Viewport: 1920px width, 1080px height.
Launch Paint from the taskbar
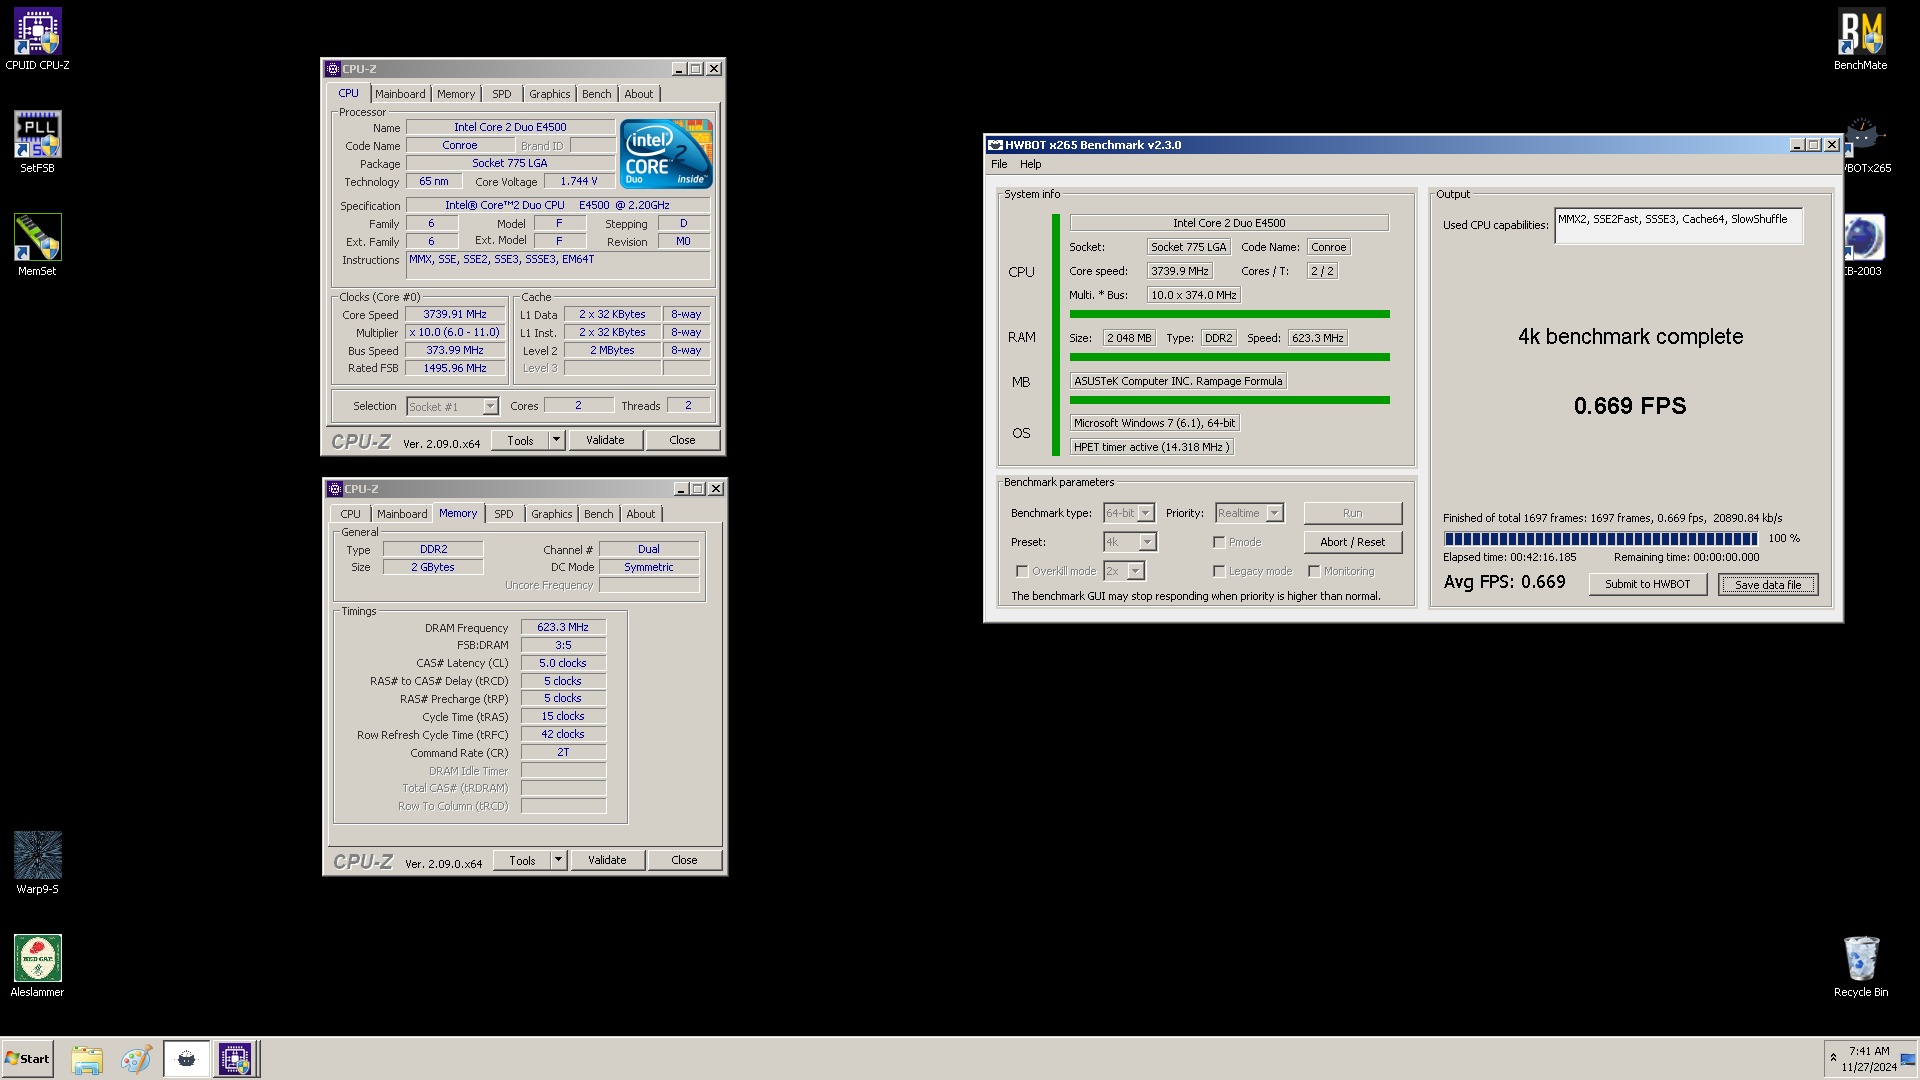pyautogui.click(x=136, y=1059)
